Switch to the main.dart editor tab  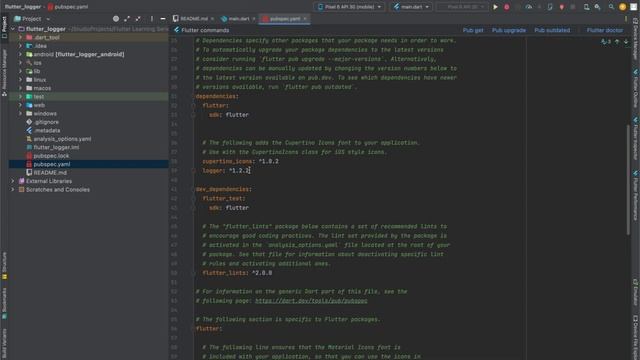[x=238, y=19]
